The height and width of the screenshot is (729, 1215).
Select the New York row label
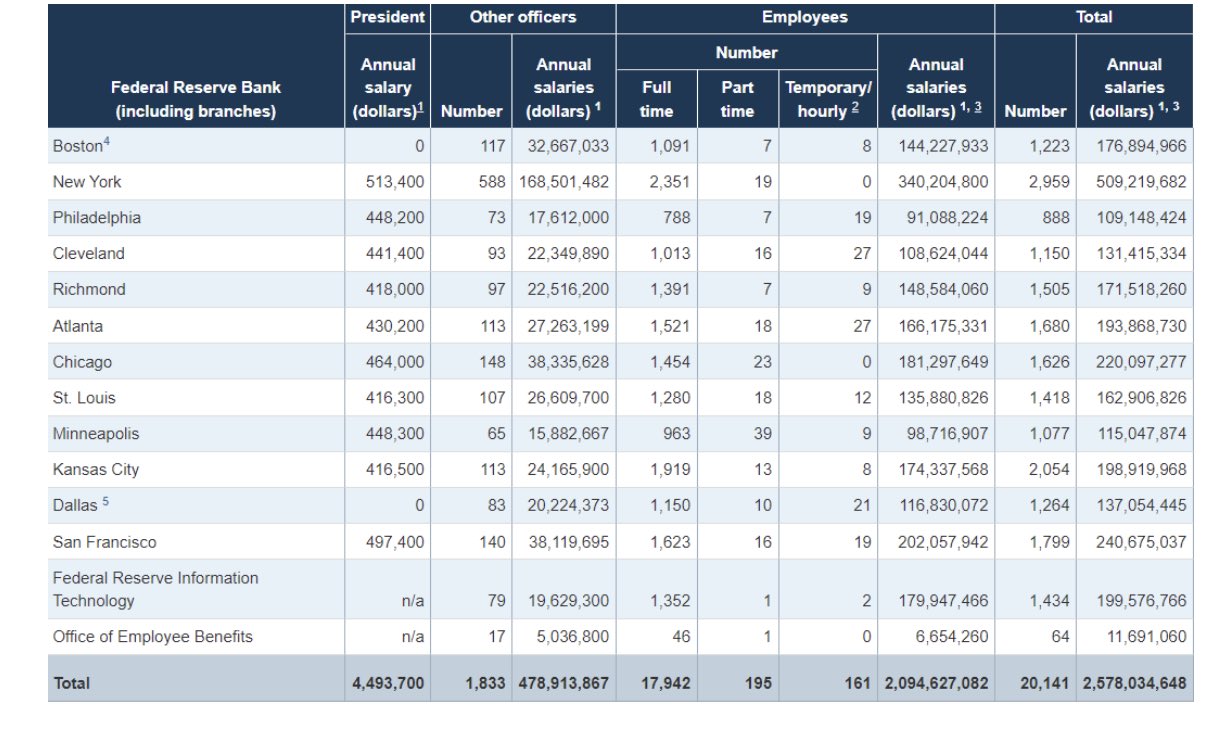tap(87, 182)
